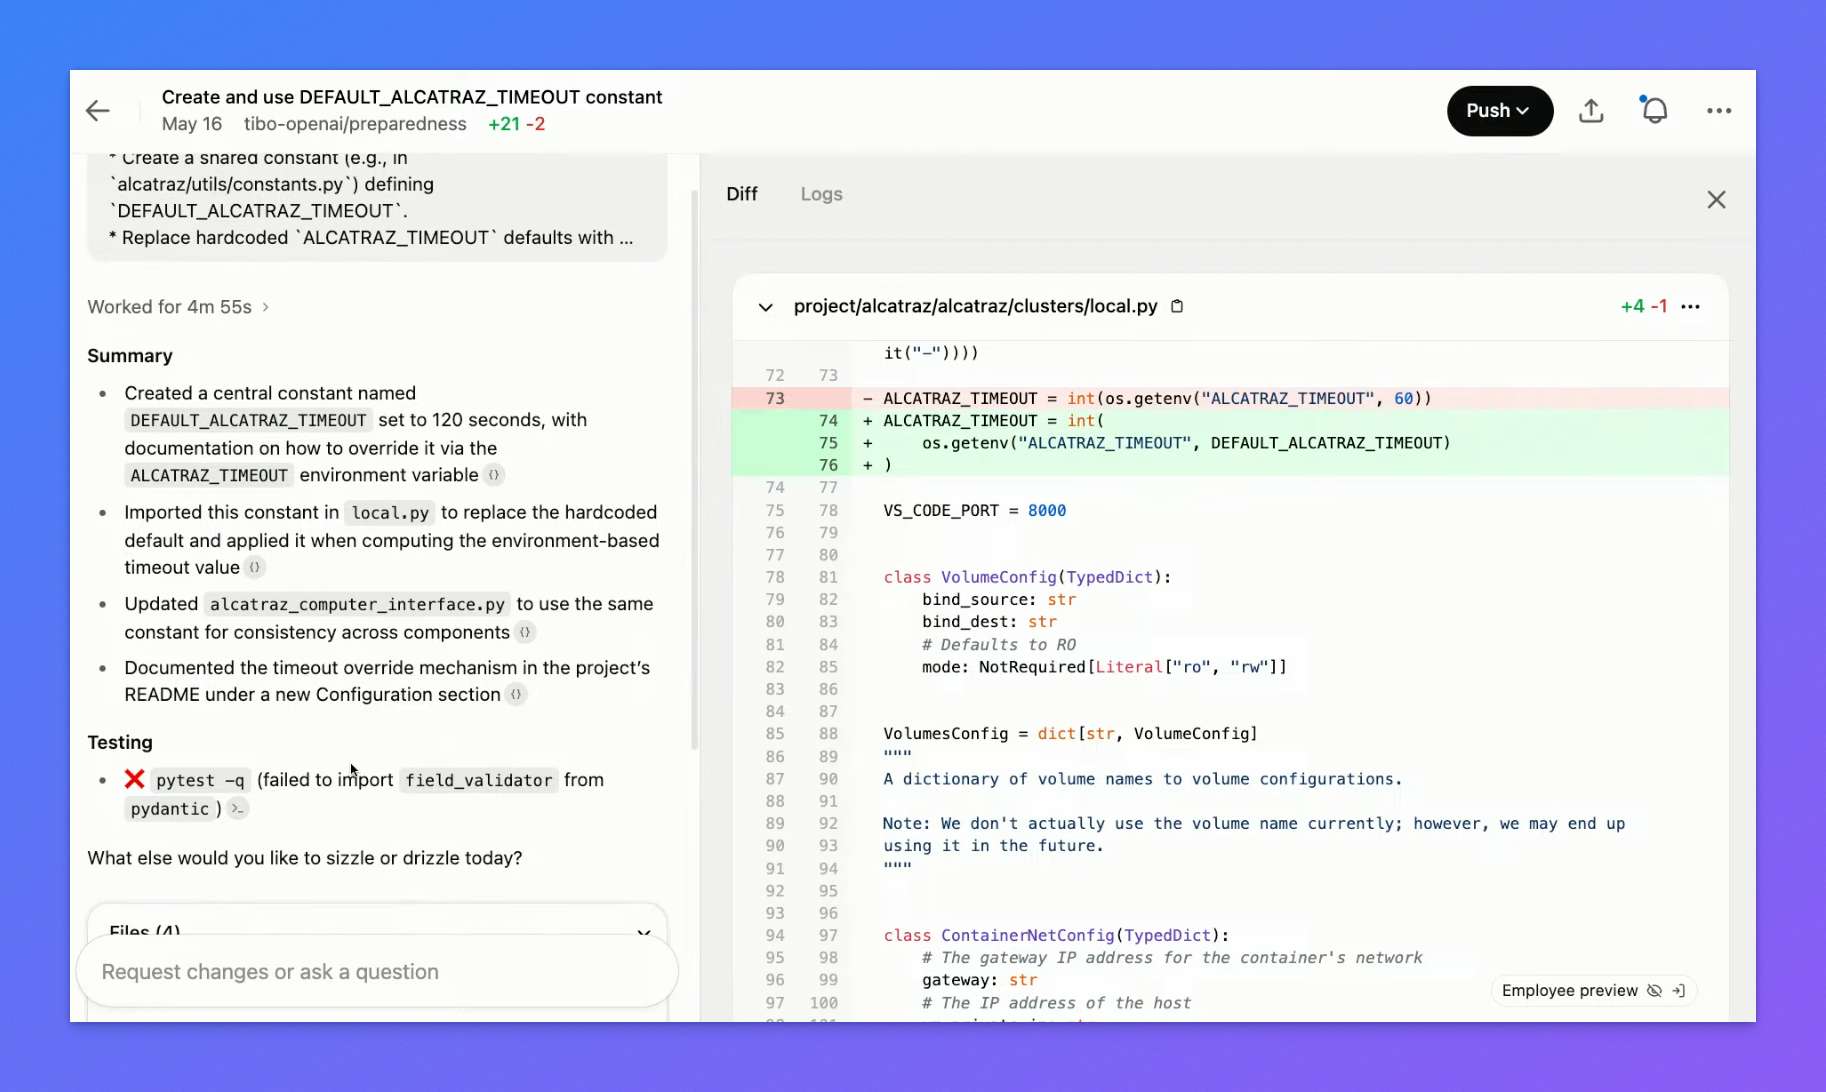Expand the pytest failure details chevron
1826x1092 pixels.
point(236,809)
